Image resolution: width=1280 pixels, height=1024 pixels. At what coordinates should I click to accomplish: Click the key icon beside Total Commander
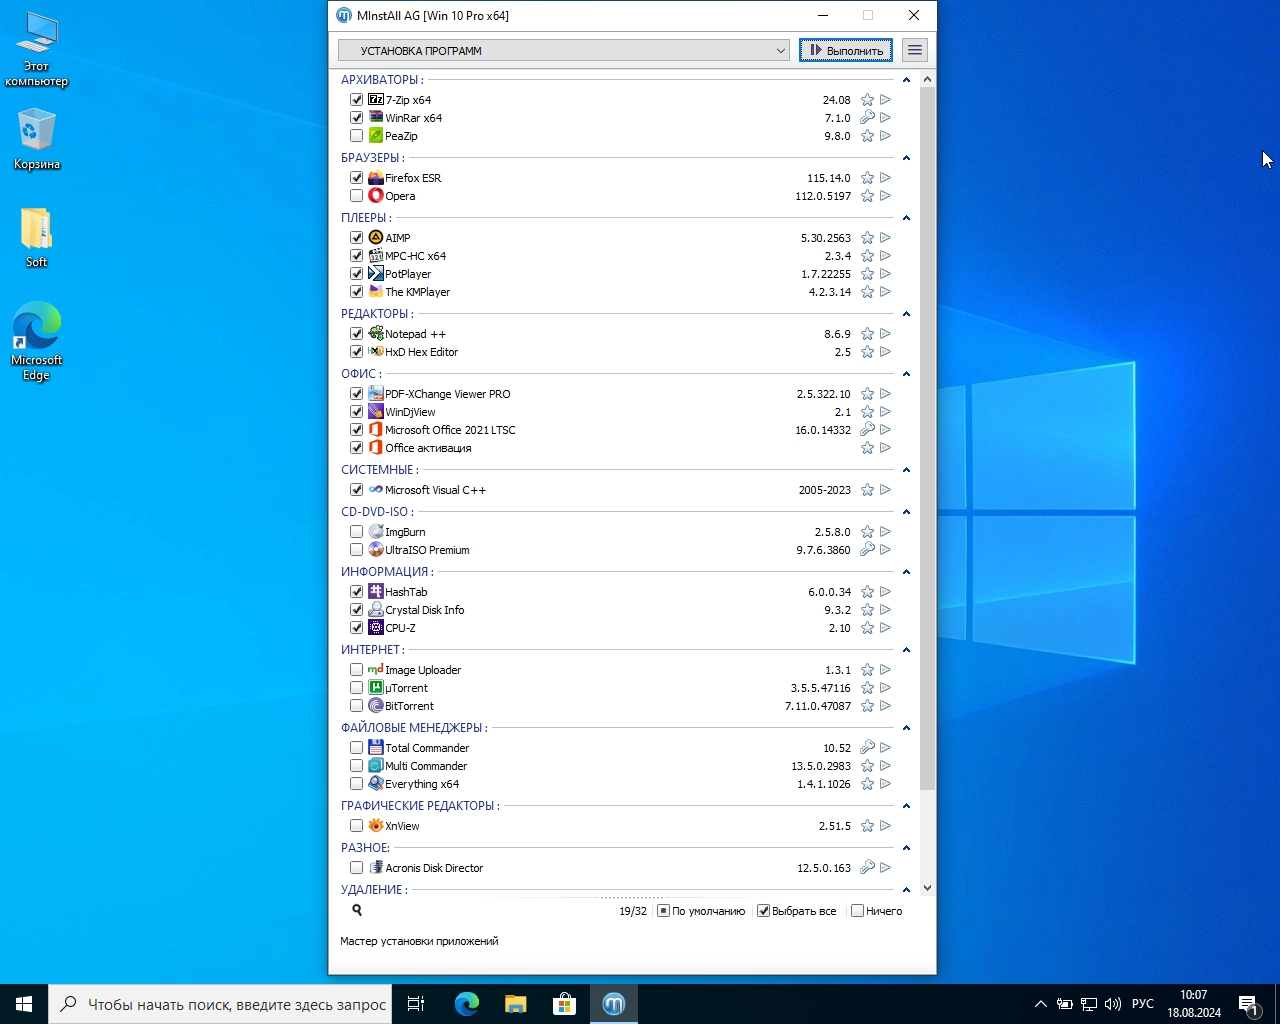(x=867, y=748)
